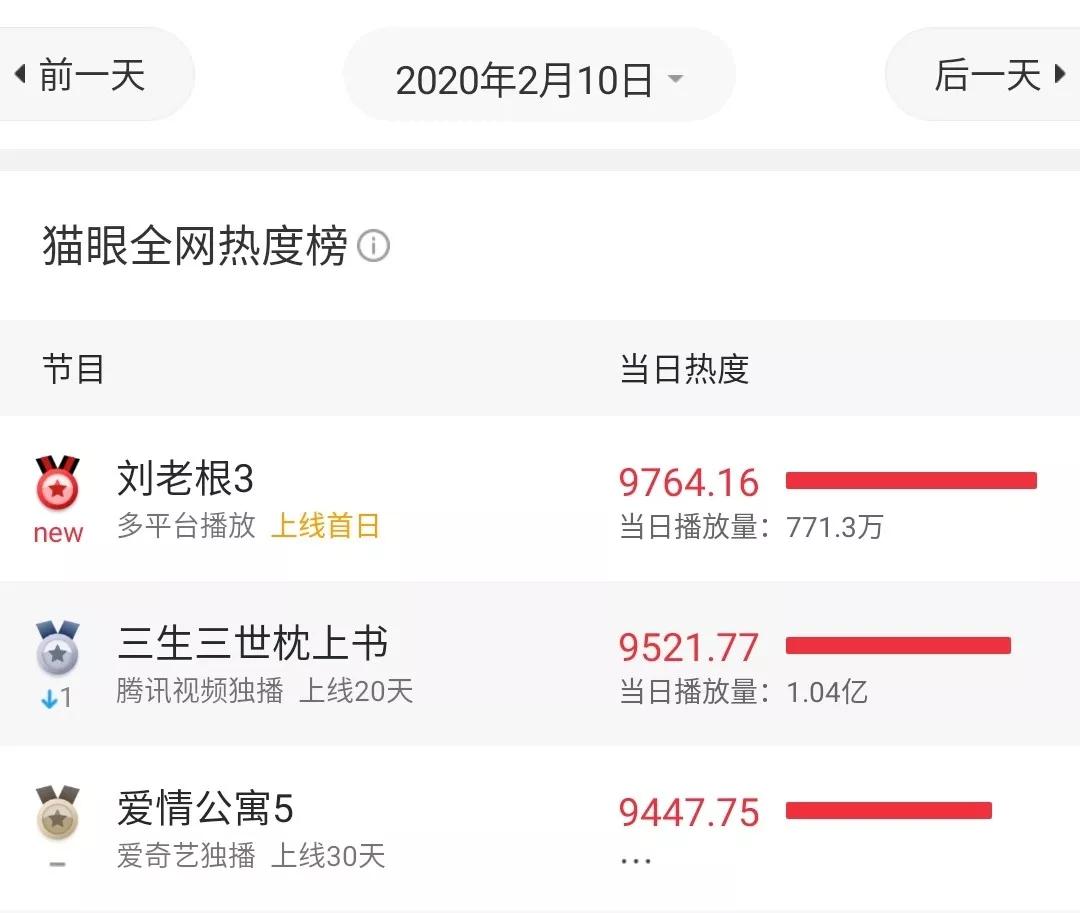Open the 刘老根3 show title
The height and width of the screenshot is (913, 1080).
pos(185,480)
